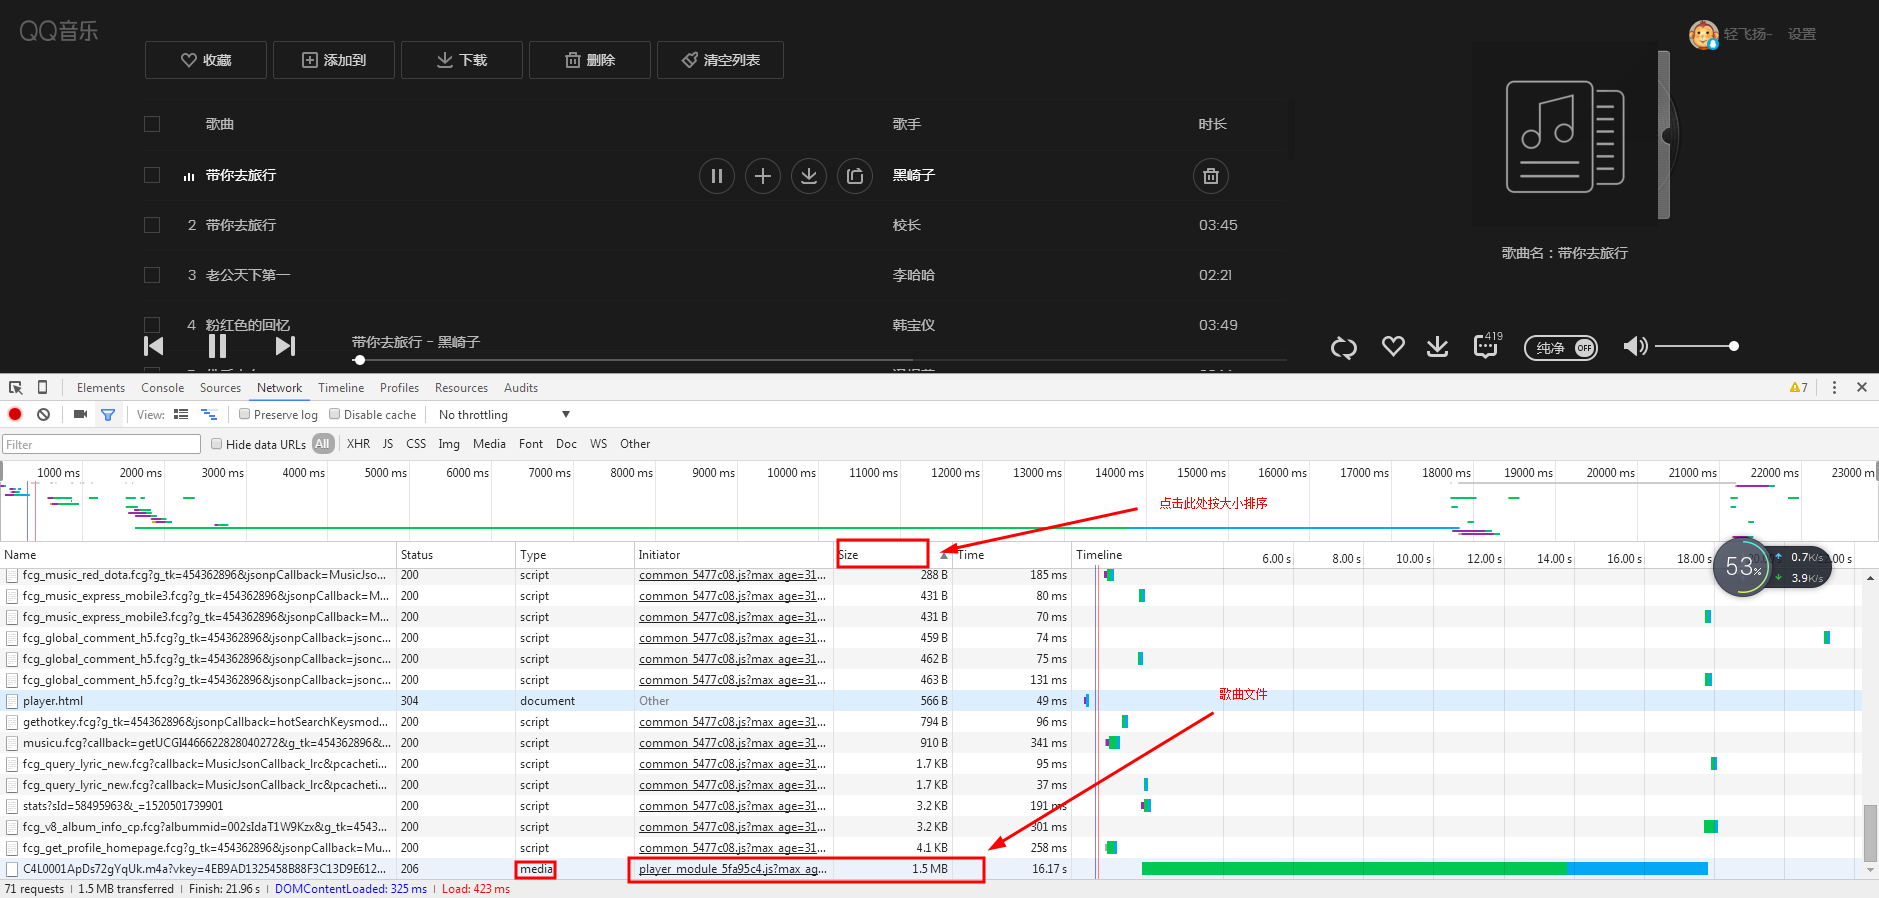Open the No throttling dropdown

point(504,415)
